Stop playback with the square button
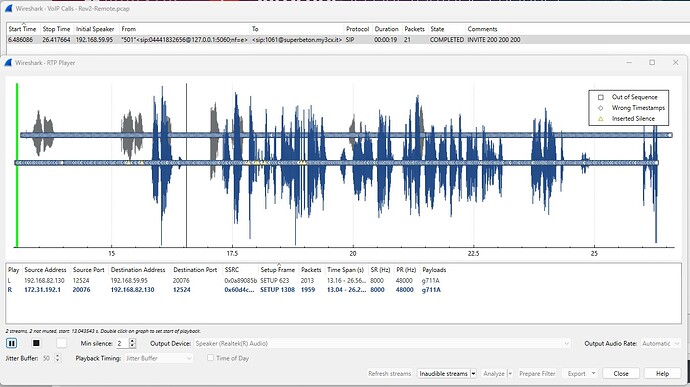Image resolution: width=690 pixels, height=387 pixels. point(37,343)
